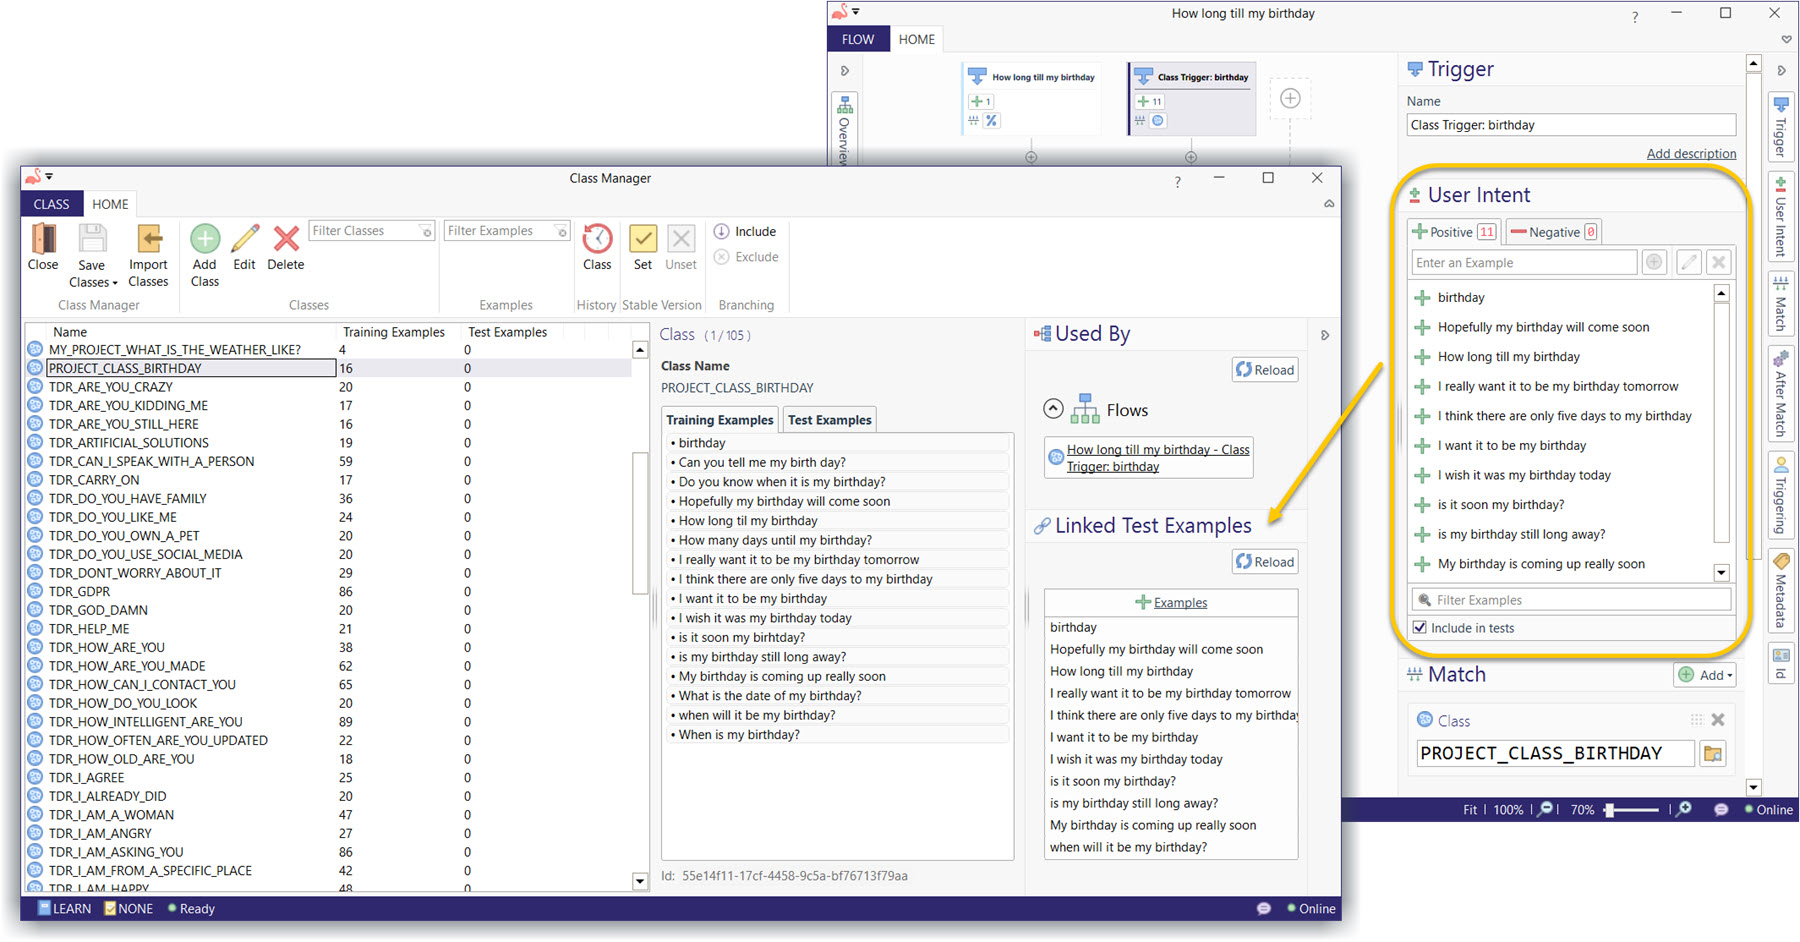Click Reload in the Used By panel

tap(1265, 370)
